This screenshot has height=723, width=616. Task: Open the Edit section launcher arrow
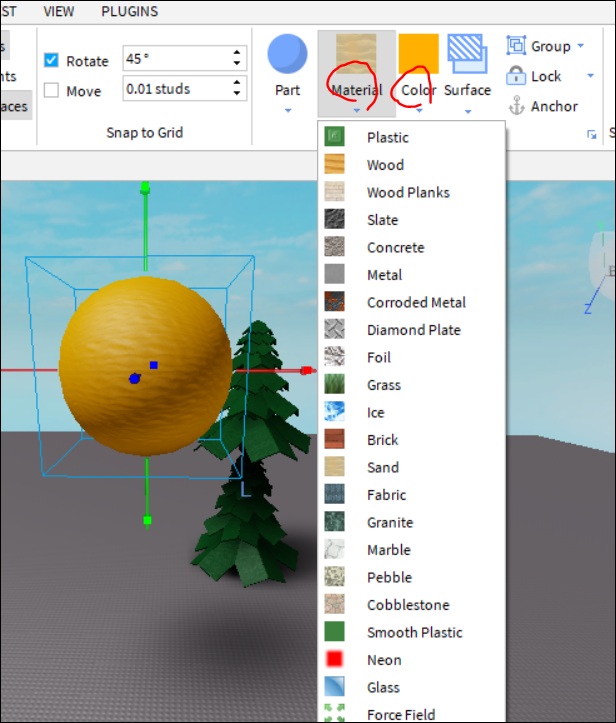click(592, 135)
